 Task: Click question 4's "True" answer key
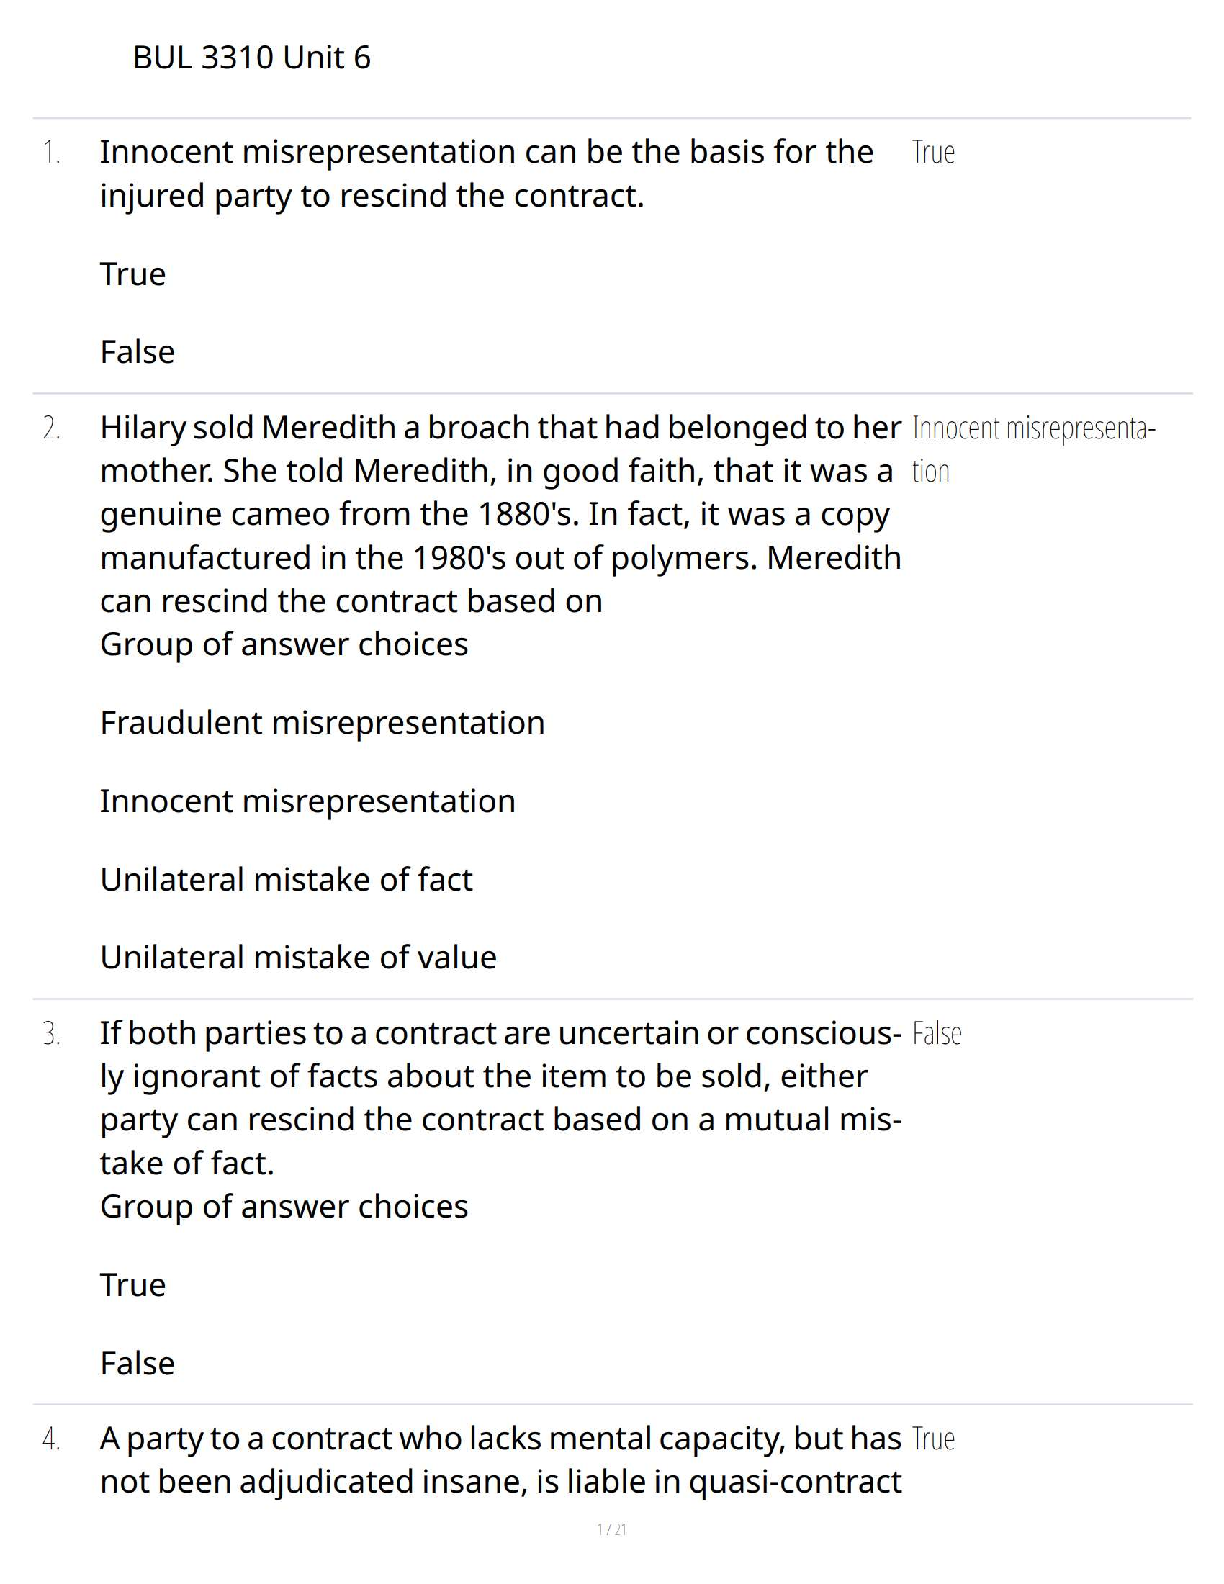tap(933, 1439)
